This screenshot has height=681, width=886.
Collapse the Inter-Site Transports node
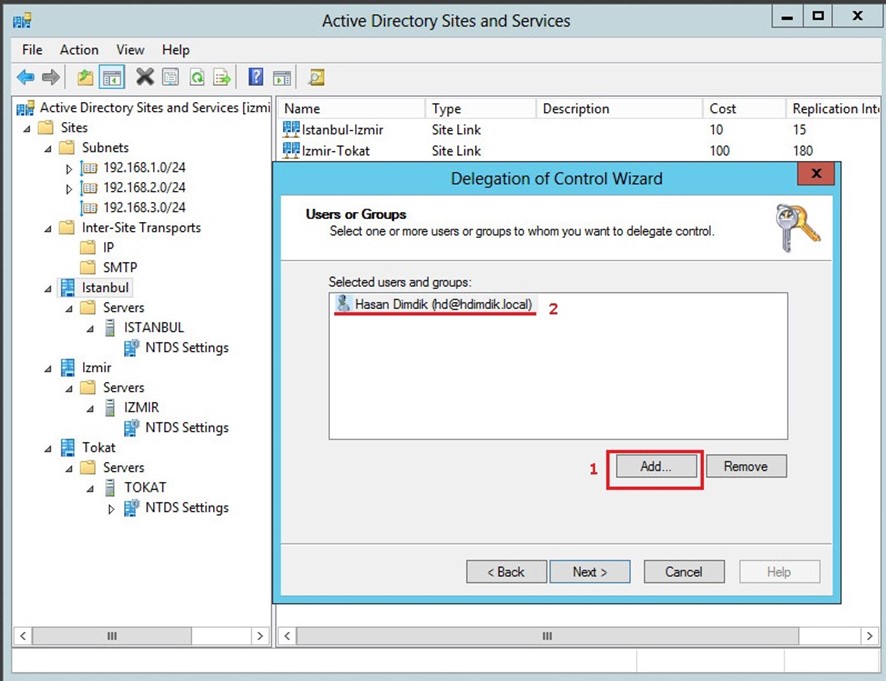(48, 229)
